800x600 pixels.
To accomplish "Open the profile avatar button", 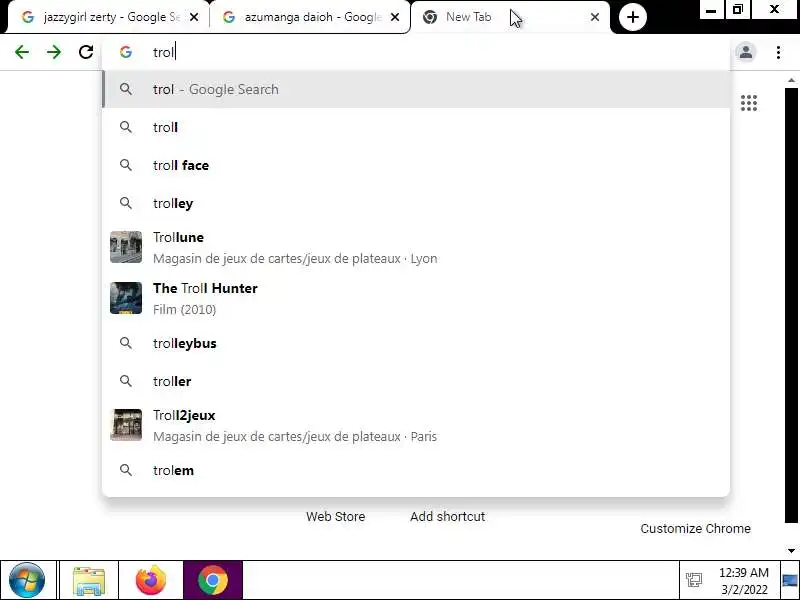I will 745,52.
